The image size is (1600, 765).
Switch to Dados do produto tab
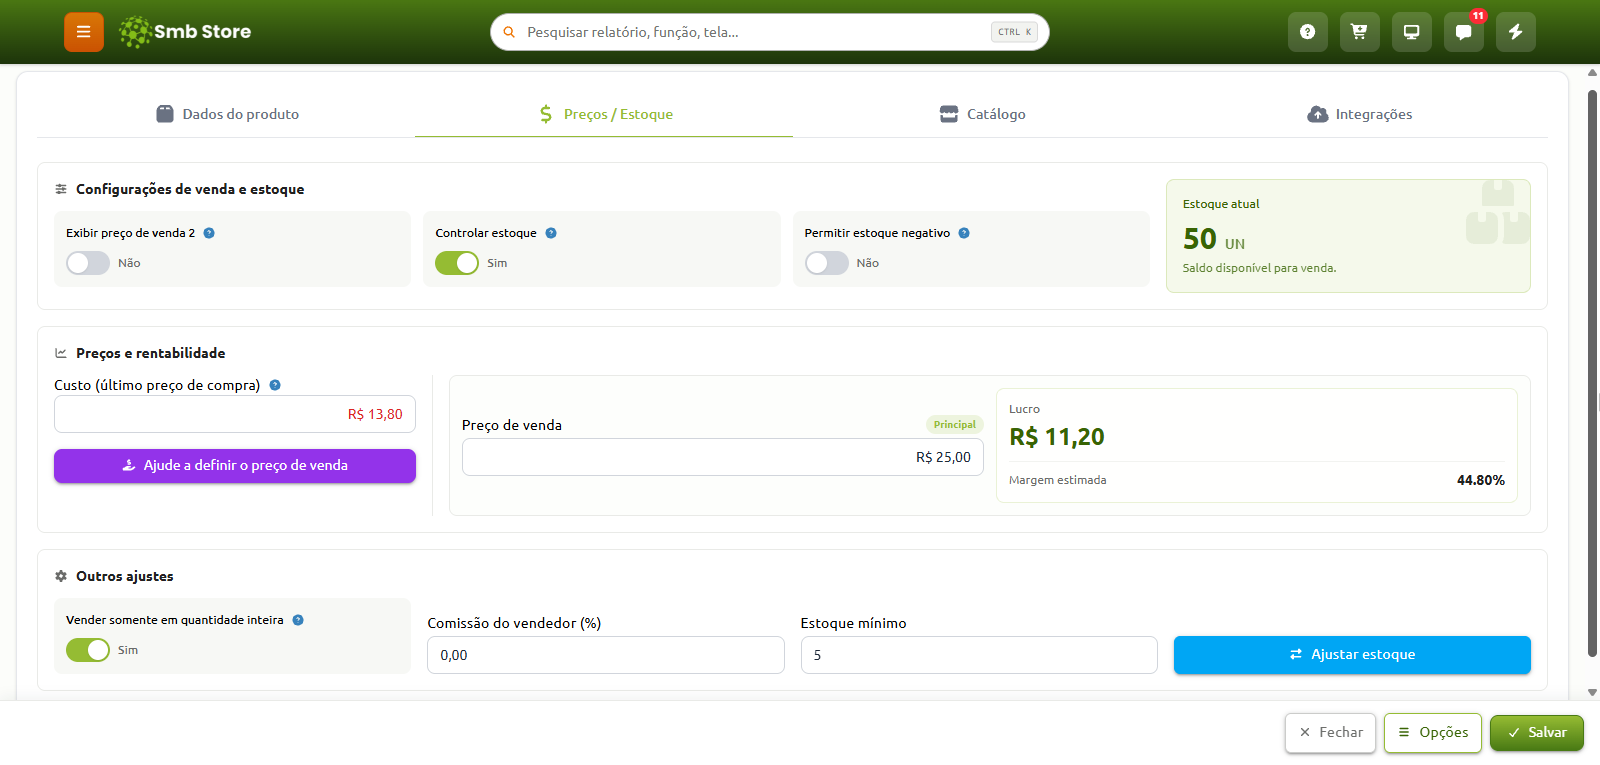[x=227, y=114]
